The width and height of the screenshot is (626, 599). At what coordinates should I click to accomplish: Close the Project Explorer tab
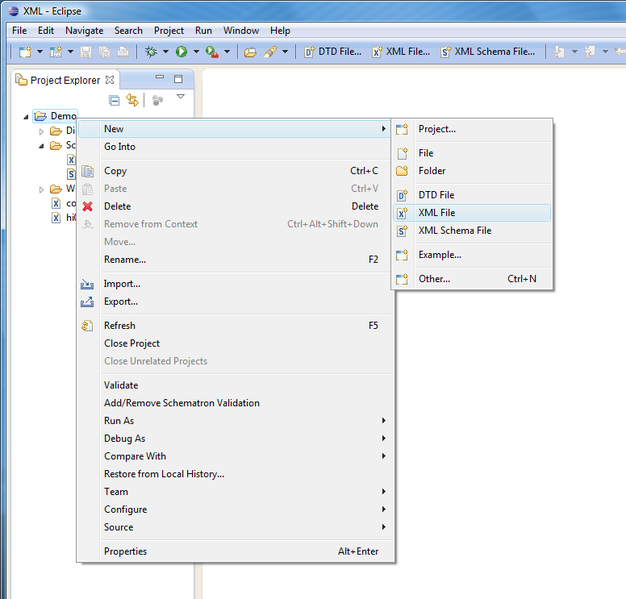[110, 80]
